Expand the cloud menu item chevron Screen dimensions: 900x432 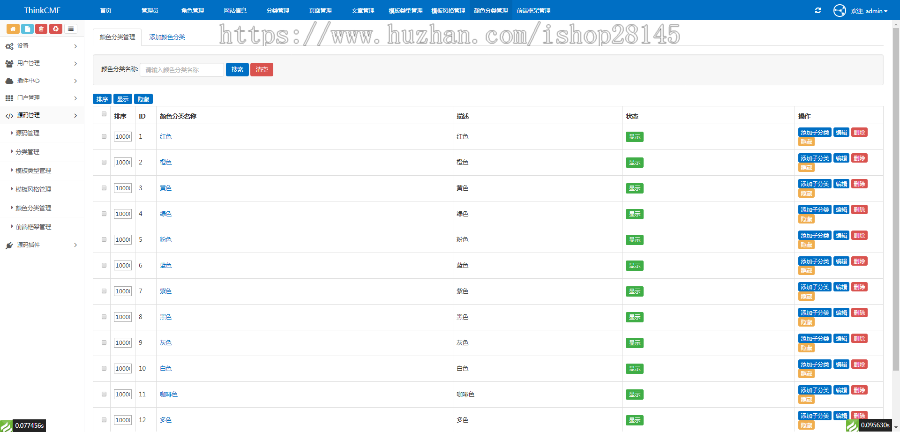click(x=76, y=80)
